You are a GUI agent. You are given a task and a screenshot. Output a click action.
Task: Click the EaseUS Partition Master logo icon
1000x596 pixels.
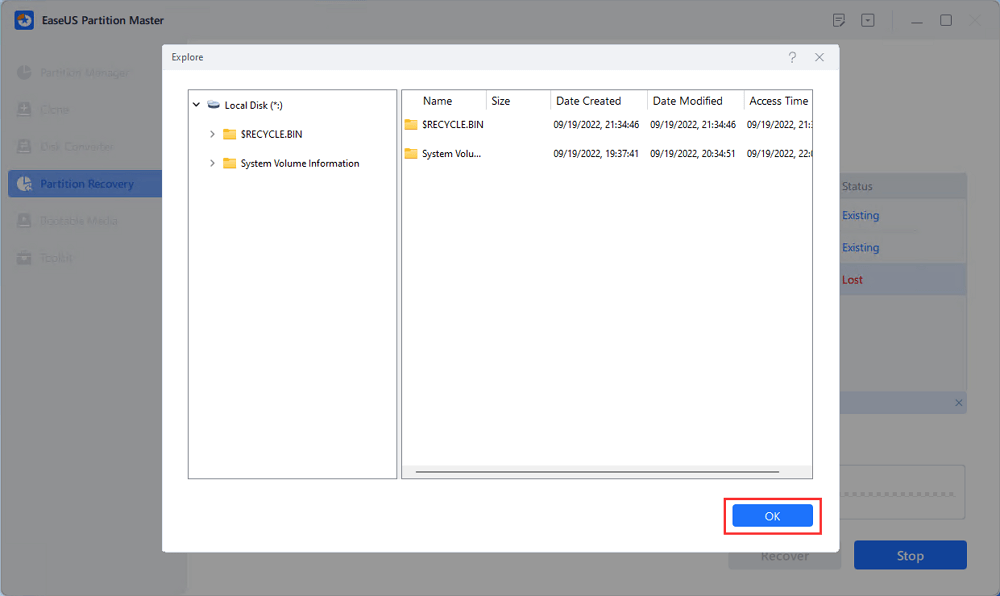(x=24, y=20)
